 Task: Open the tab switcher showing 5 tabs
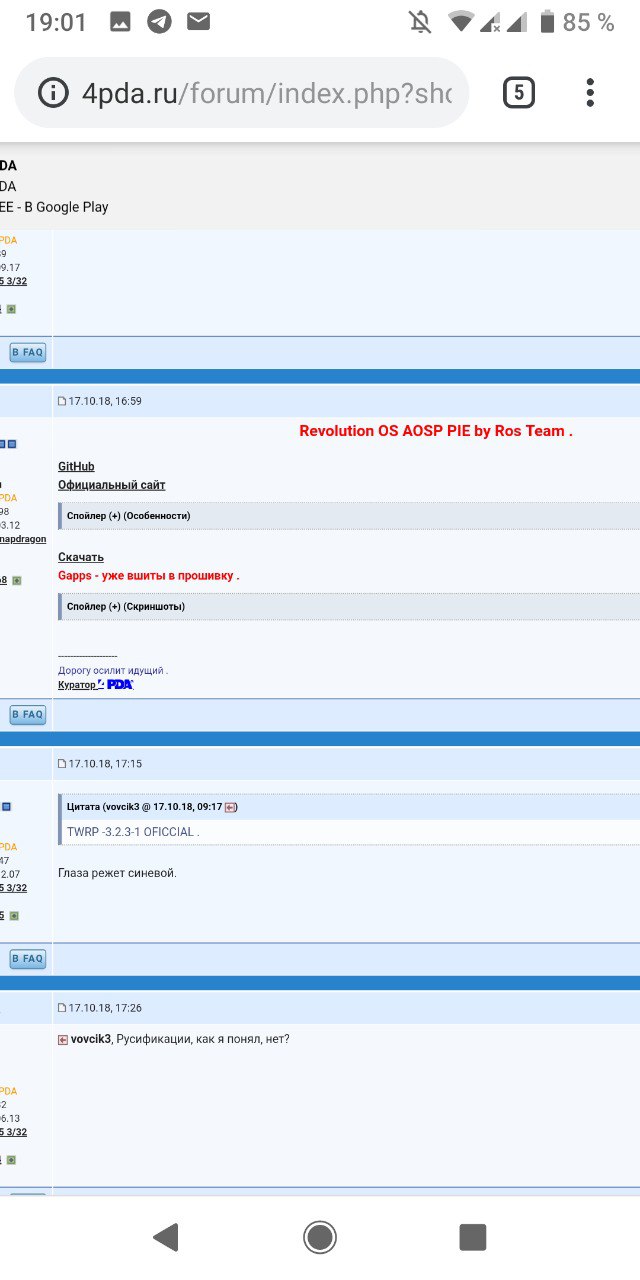pyautogui.click(x=518, y=93)
